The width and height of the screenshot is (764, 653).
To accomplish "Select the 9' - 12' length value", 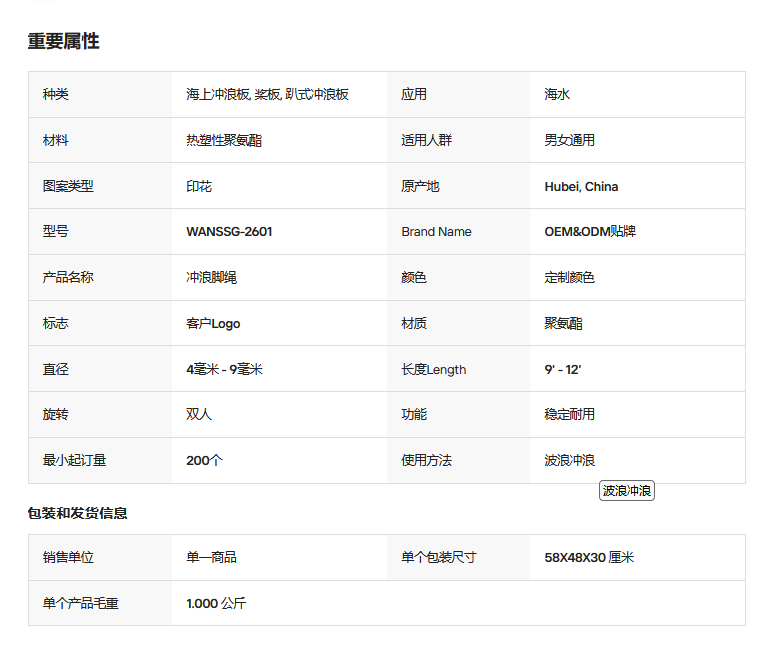I will point(562,369).
